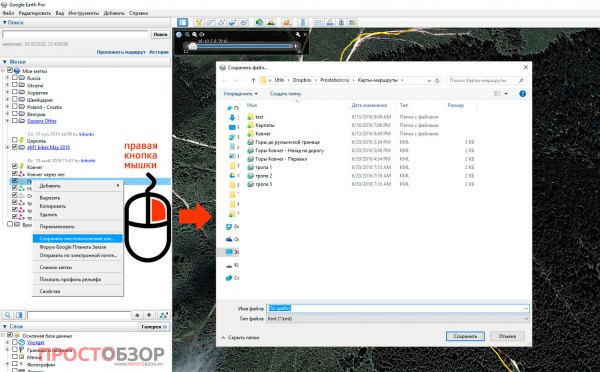Click the blue help icon in the save dialog
The width and height of the screenshot is (600, 372).
point(522,94)
